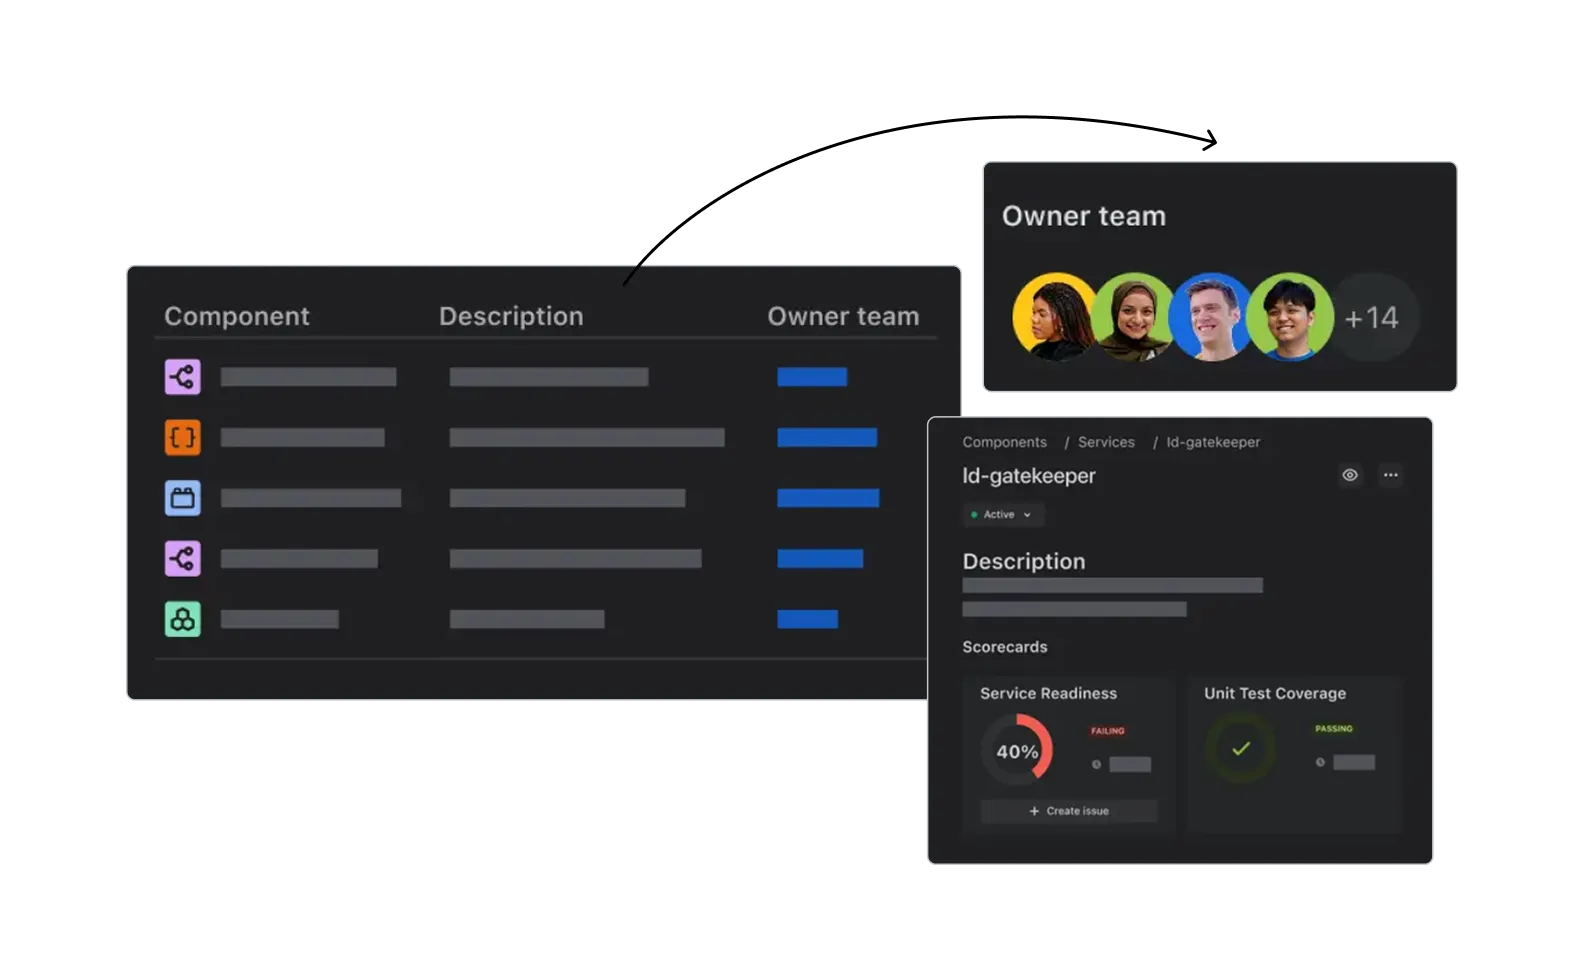Click the orange curly-braces component icon
The image size is (1584, 978).
tap(182, 437)
